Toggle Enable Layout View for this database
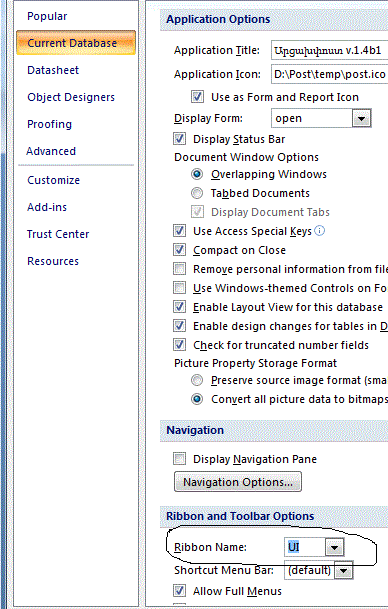 point(179,307)
